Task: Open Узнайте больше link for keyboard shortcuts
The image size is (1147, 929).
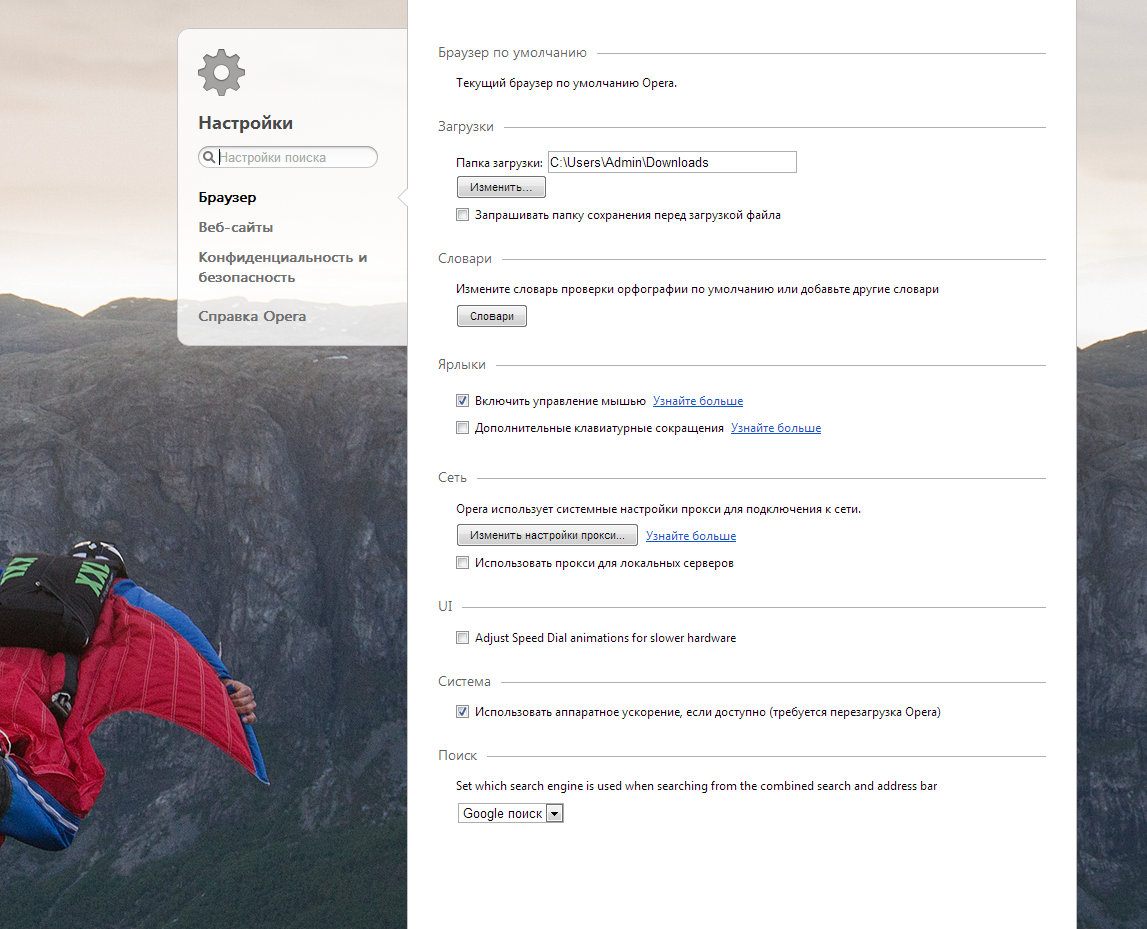Action: point(776,428)
